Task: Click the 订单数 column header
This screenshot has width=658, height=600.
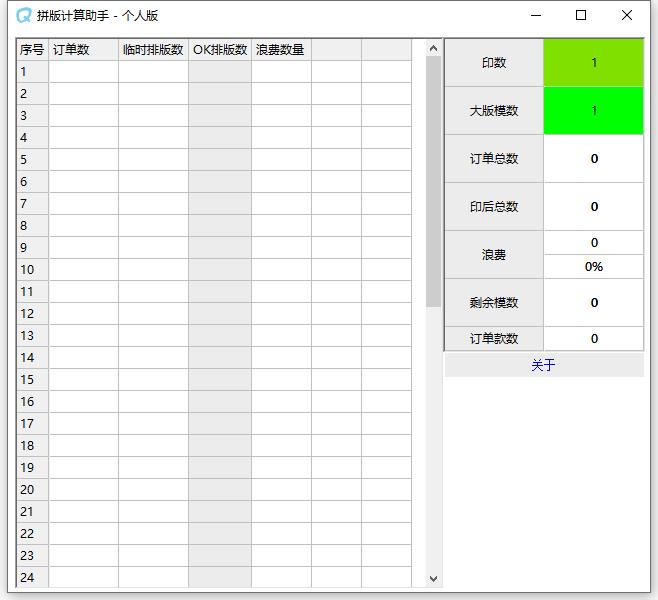Action: point(83,50)
